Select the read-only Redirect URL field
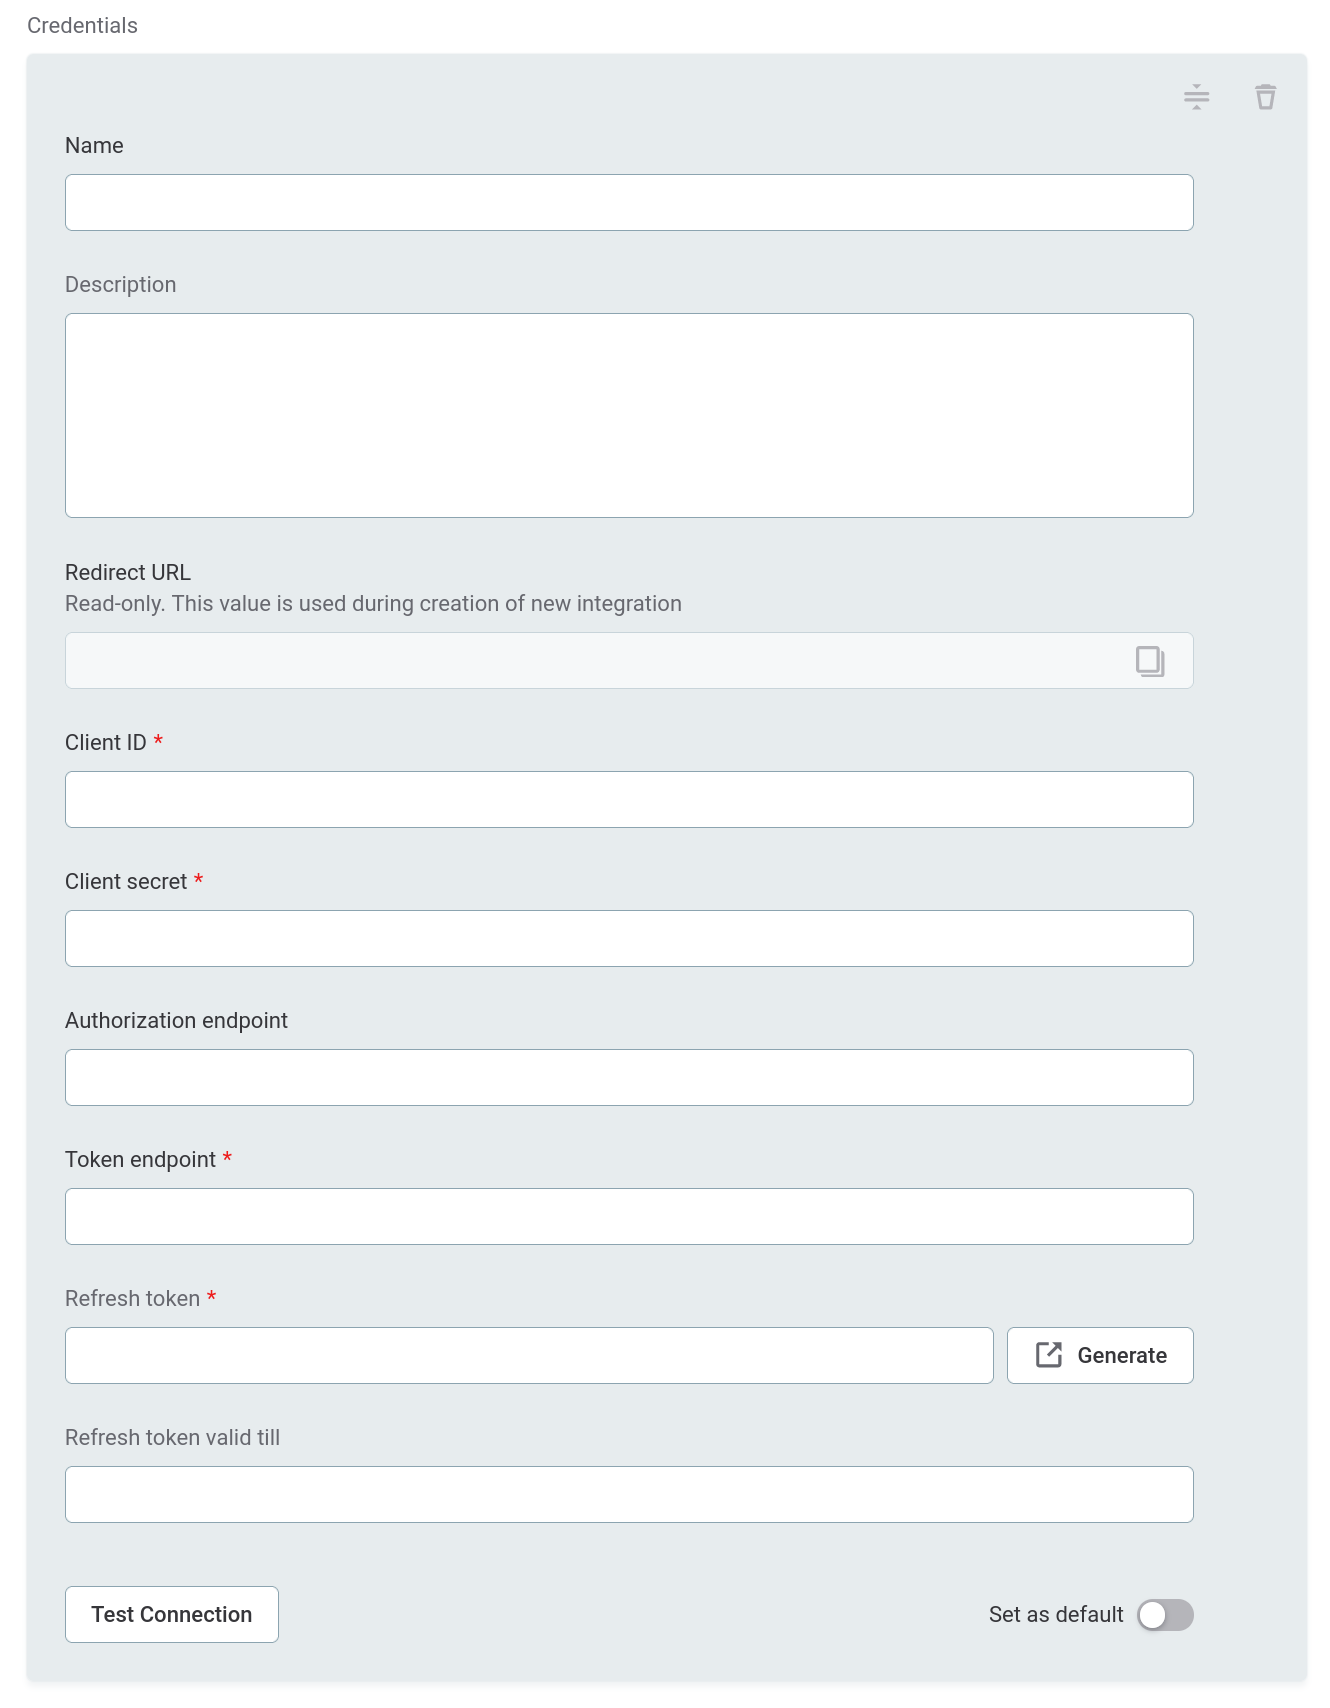 coord(590,661)
